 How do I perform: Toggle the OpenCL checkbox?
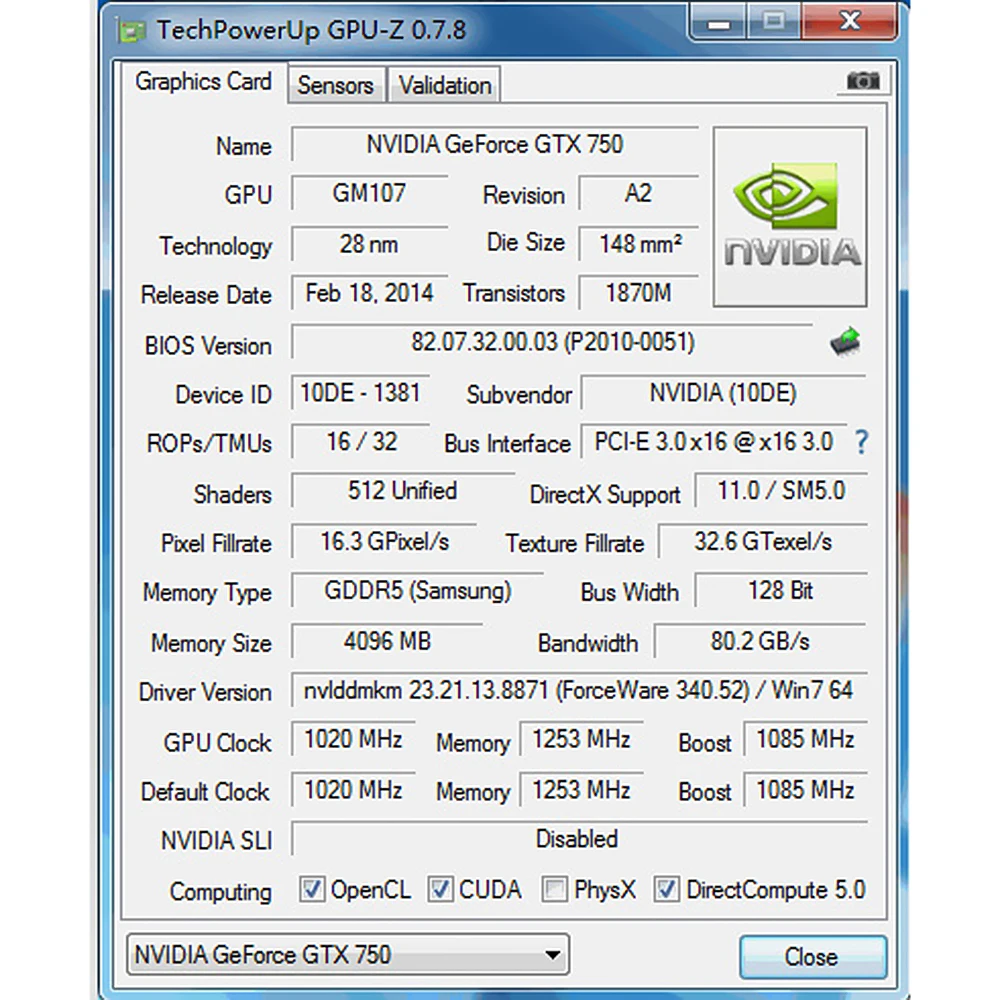coord(312,889)
